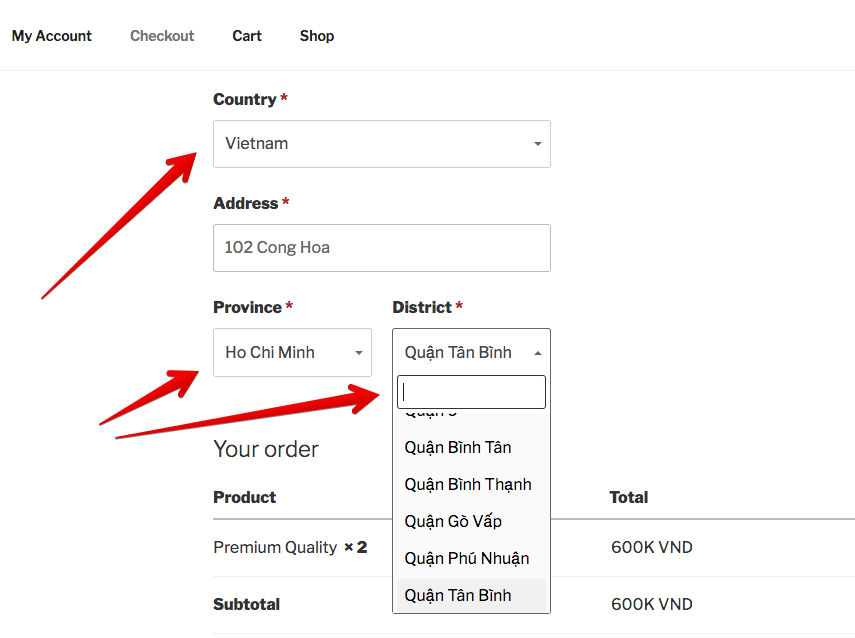Go to the Checkout page
This screenshot has width=855, height=638.
point(162,36)
